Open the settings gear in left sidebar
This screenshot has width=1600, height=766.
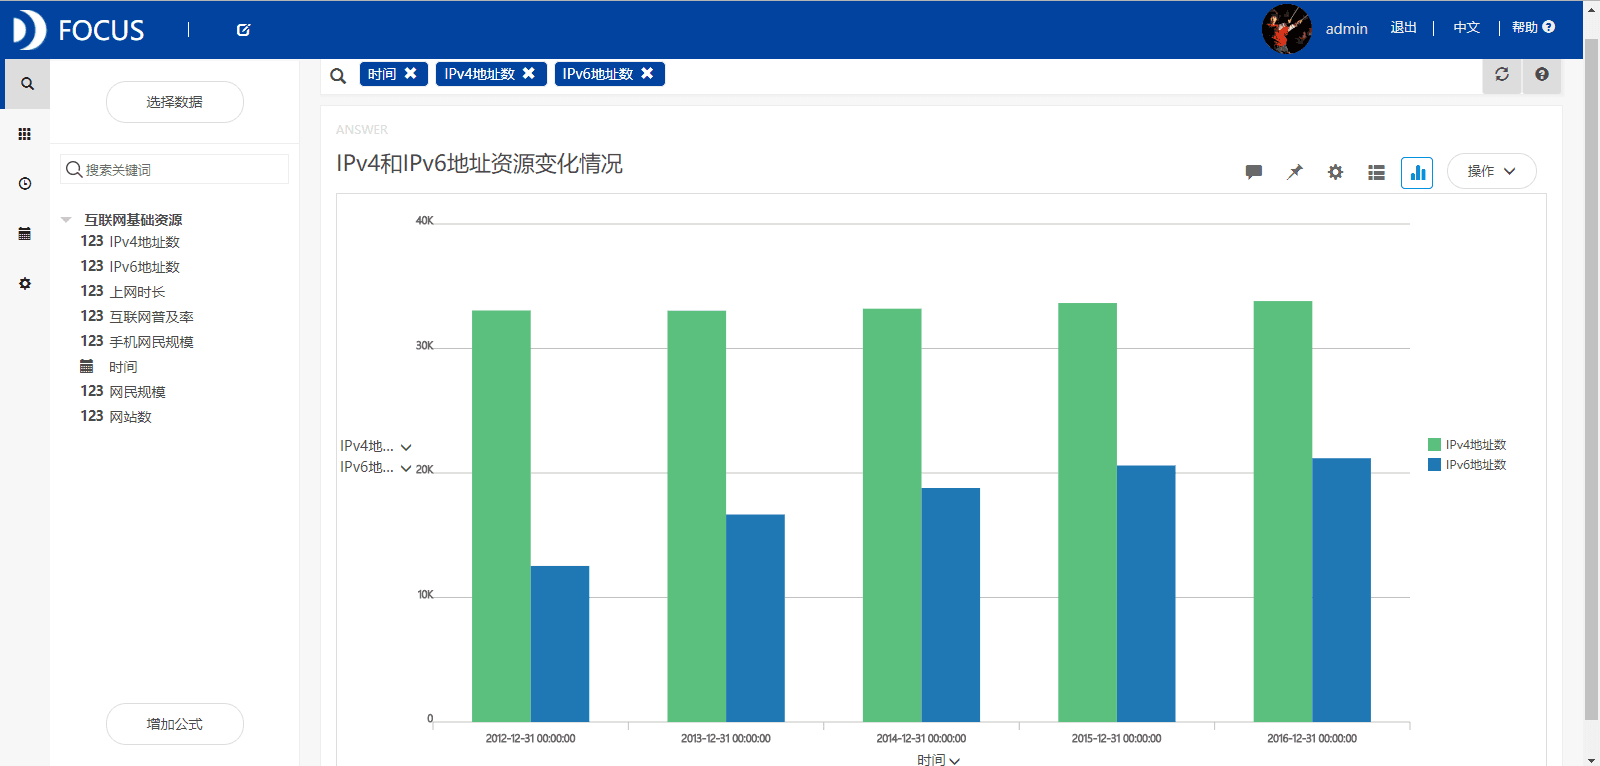click(x=25, y=284)
